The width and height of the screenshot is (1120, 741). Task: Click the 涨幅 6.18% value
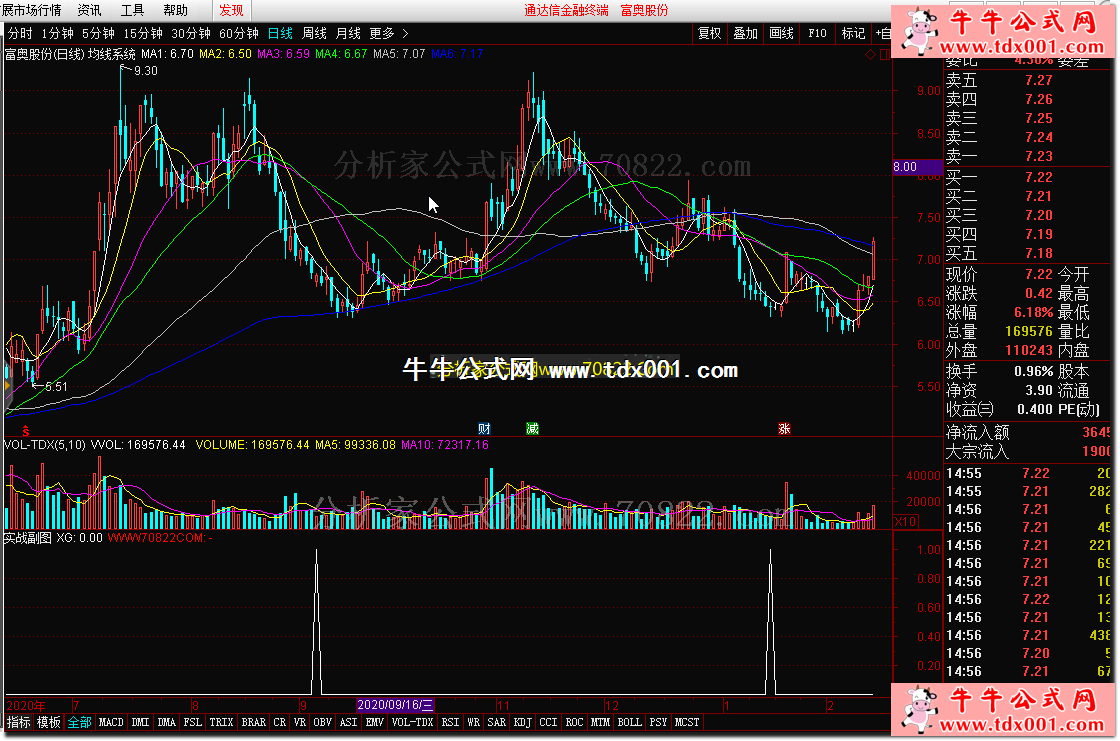1034,312
